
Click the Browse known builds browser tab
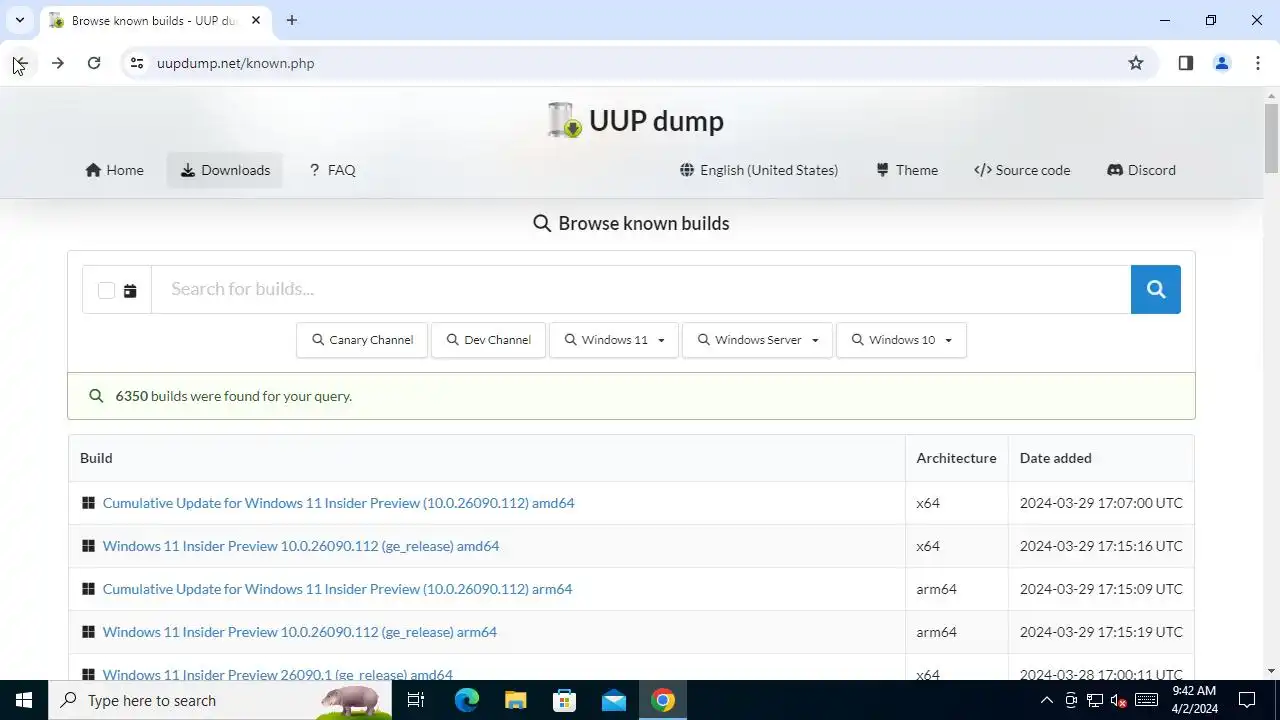click(155, 20)
